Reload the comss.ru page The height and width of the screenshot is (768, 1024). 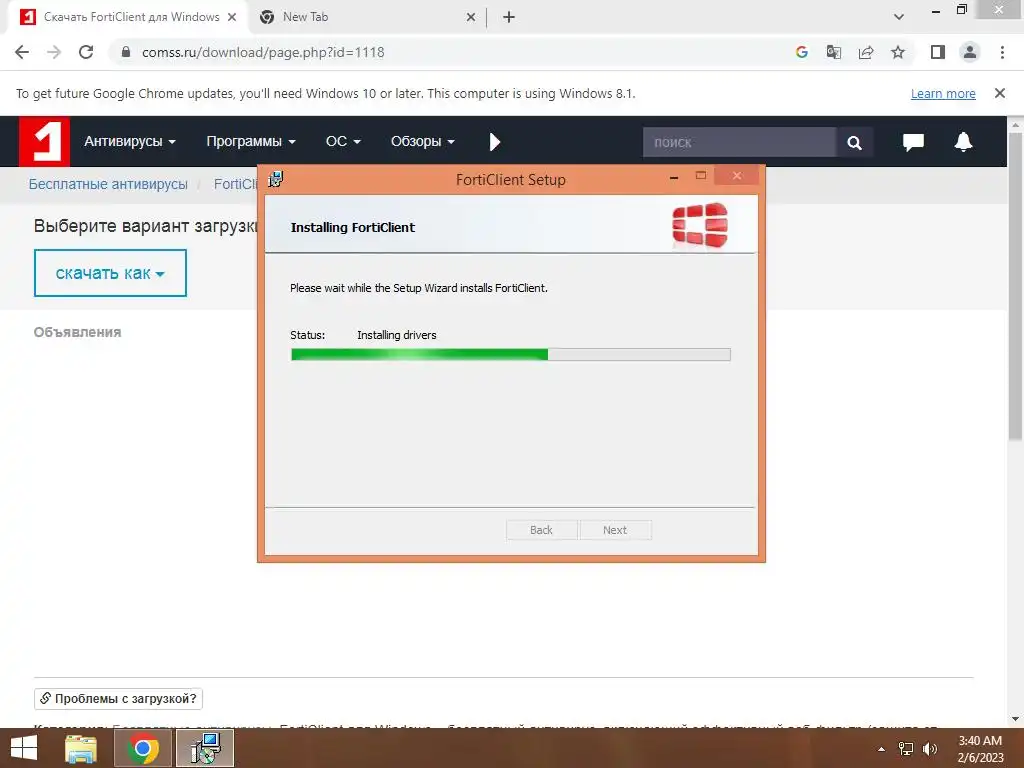click(86, 52)
